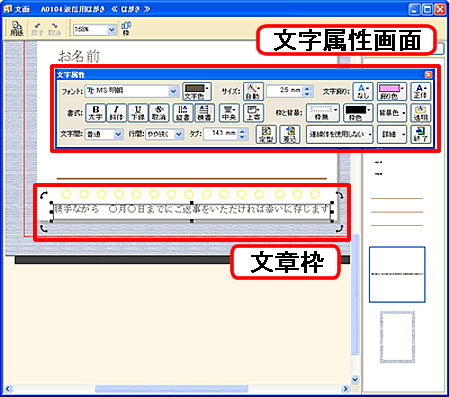The height and width of the screenshot is (397, 450).
Task: Open the 飾り色 decoration color swatch
Action: 392,92
